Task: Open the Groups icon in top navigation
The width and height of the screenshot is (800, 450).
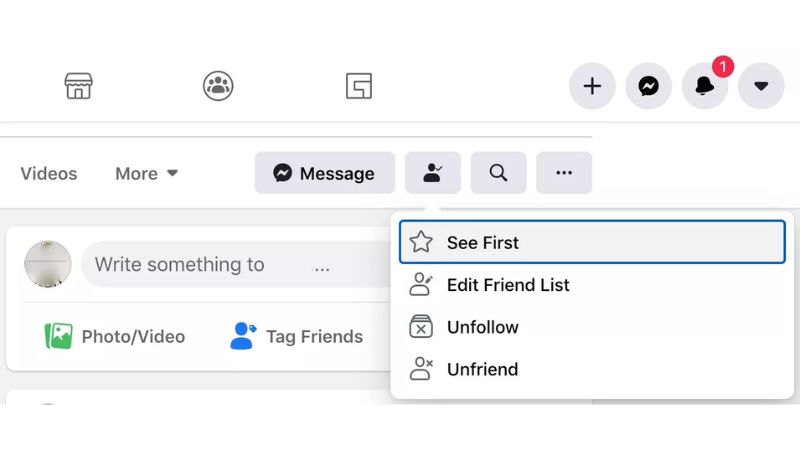Action: coord(218,86)
